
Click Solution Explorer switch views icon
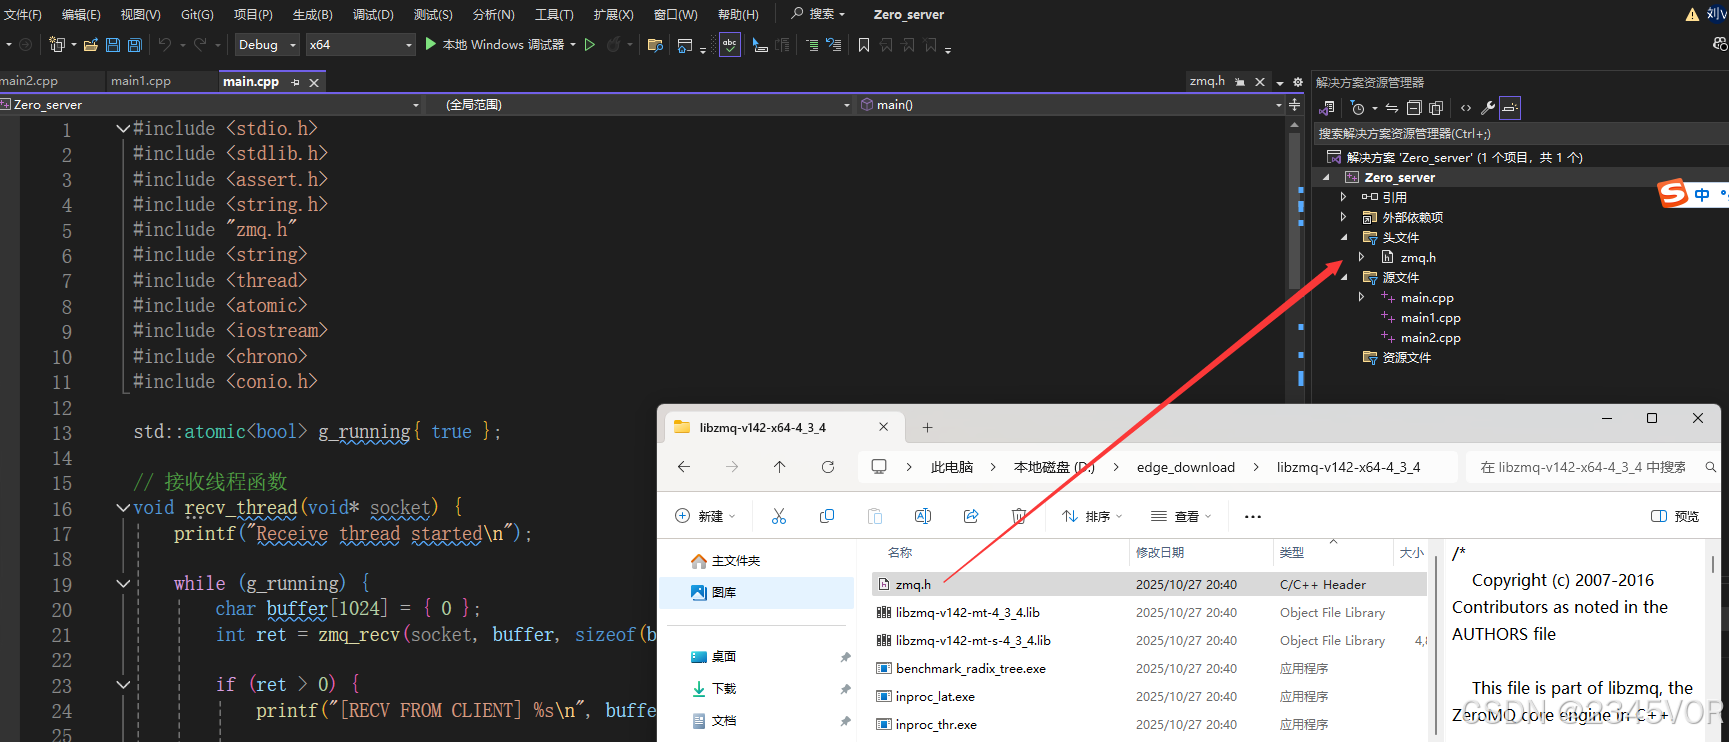(1328, 108)
